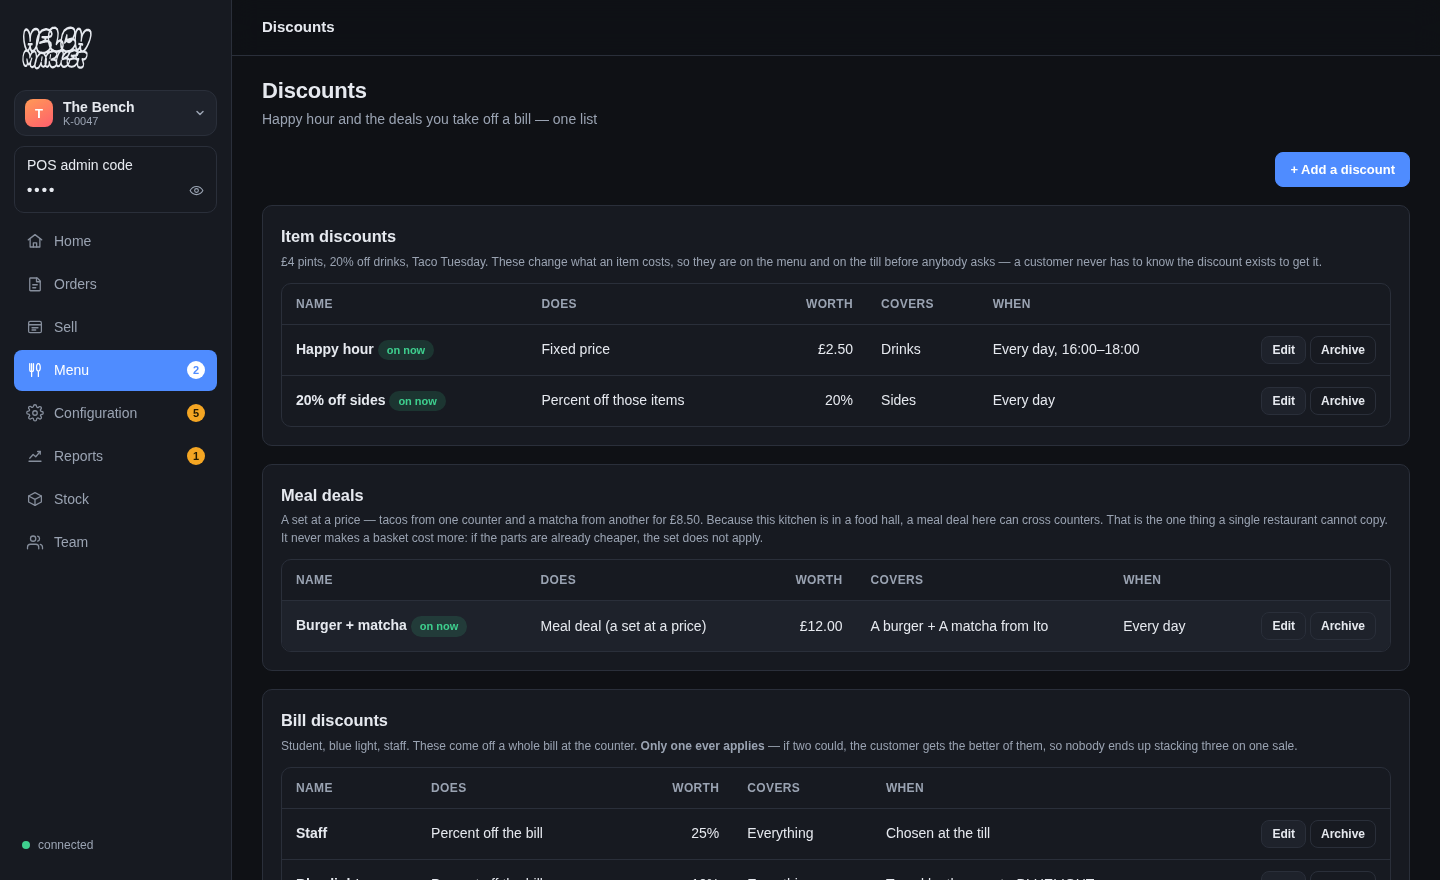Click the 20% off sides name
Screen dimensions: 1440x880
[x=340, y=400]
